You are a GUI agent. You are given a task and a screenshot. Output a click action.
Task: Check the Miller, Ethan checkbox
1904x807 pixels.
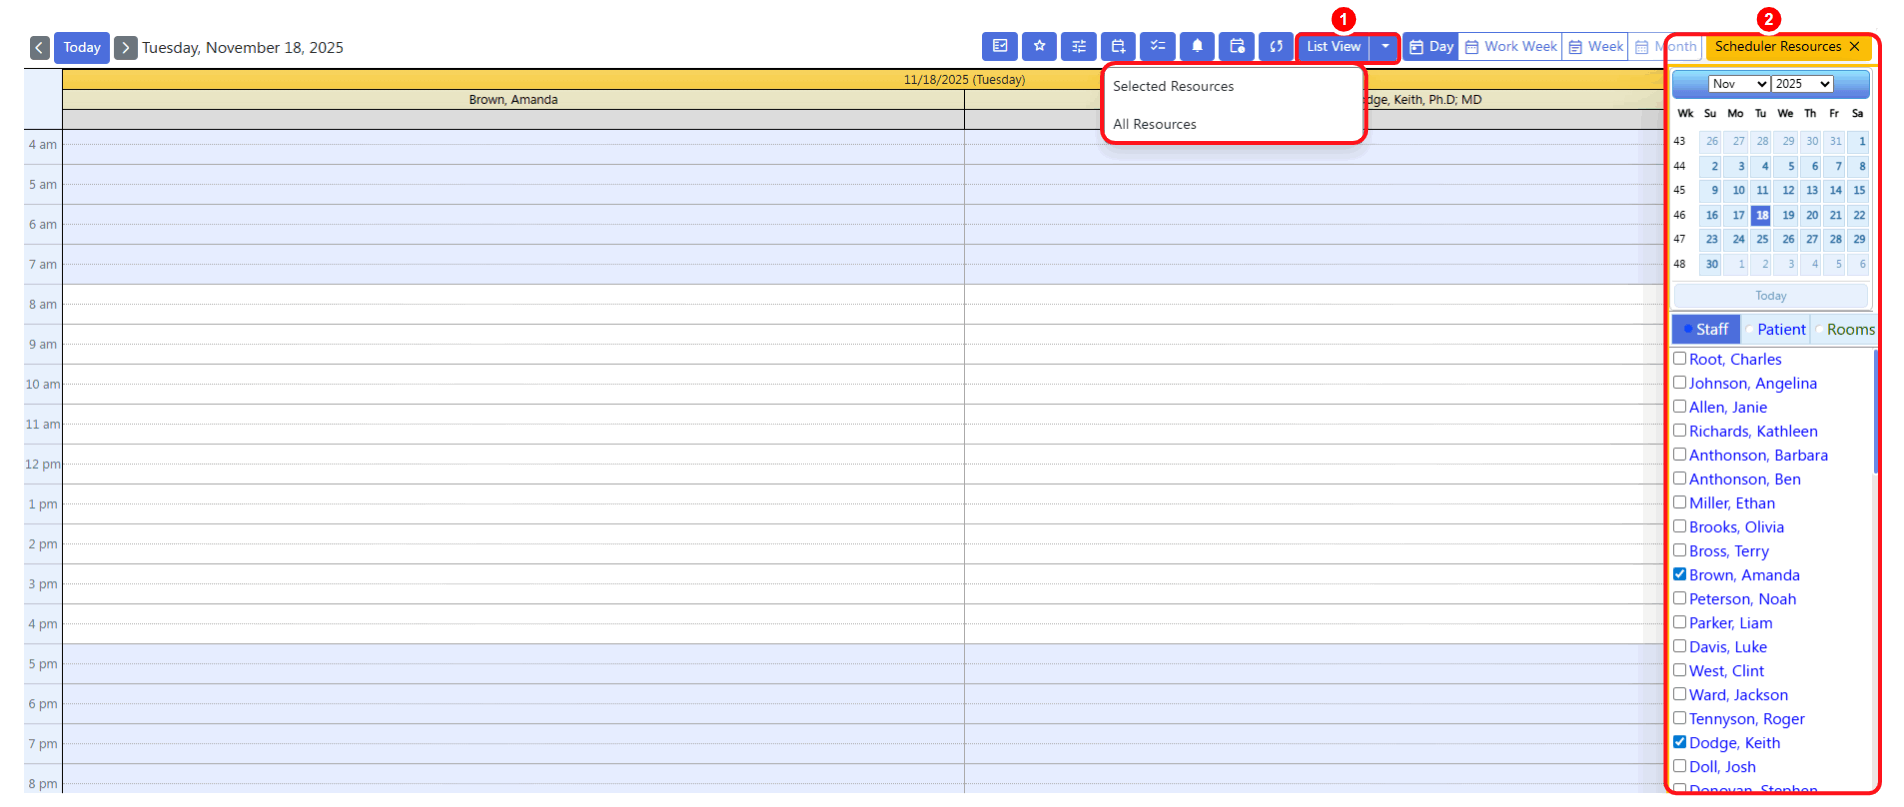[1680, 502]
